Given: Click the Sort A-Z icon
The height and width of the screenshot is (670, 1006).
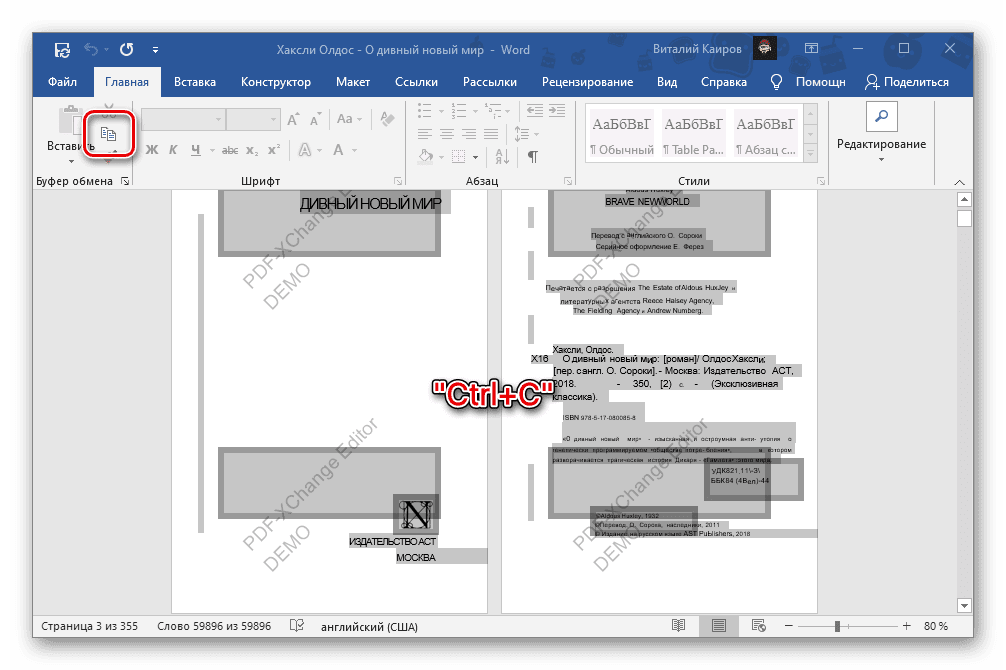Looking at the screenshot, I should coord(502,156).
